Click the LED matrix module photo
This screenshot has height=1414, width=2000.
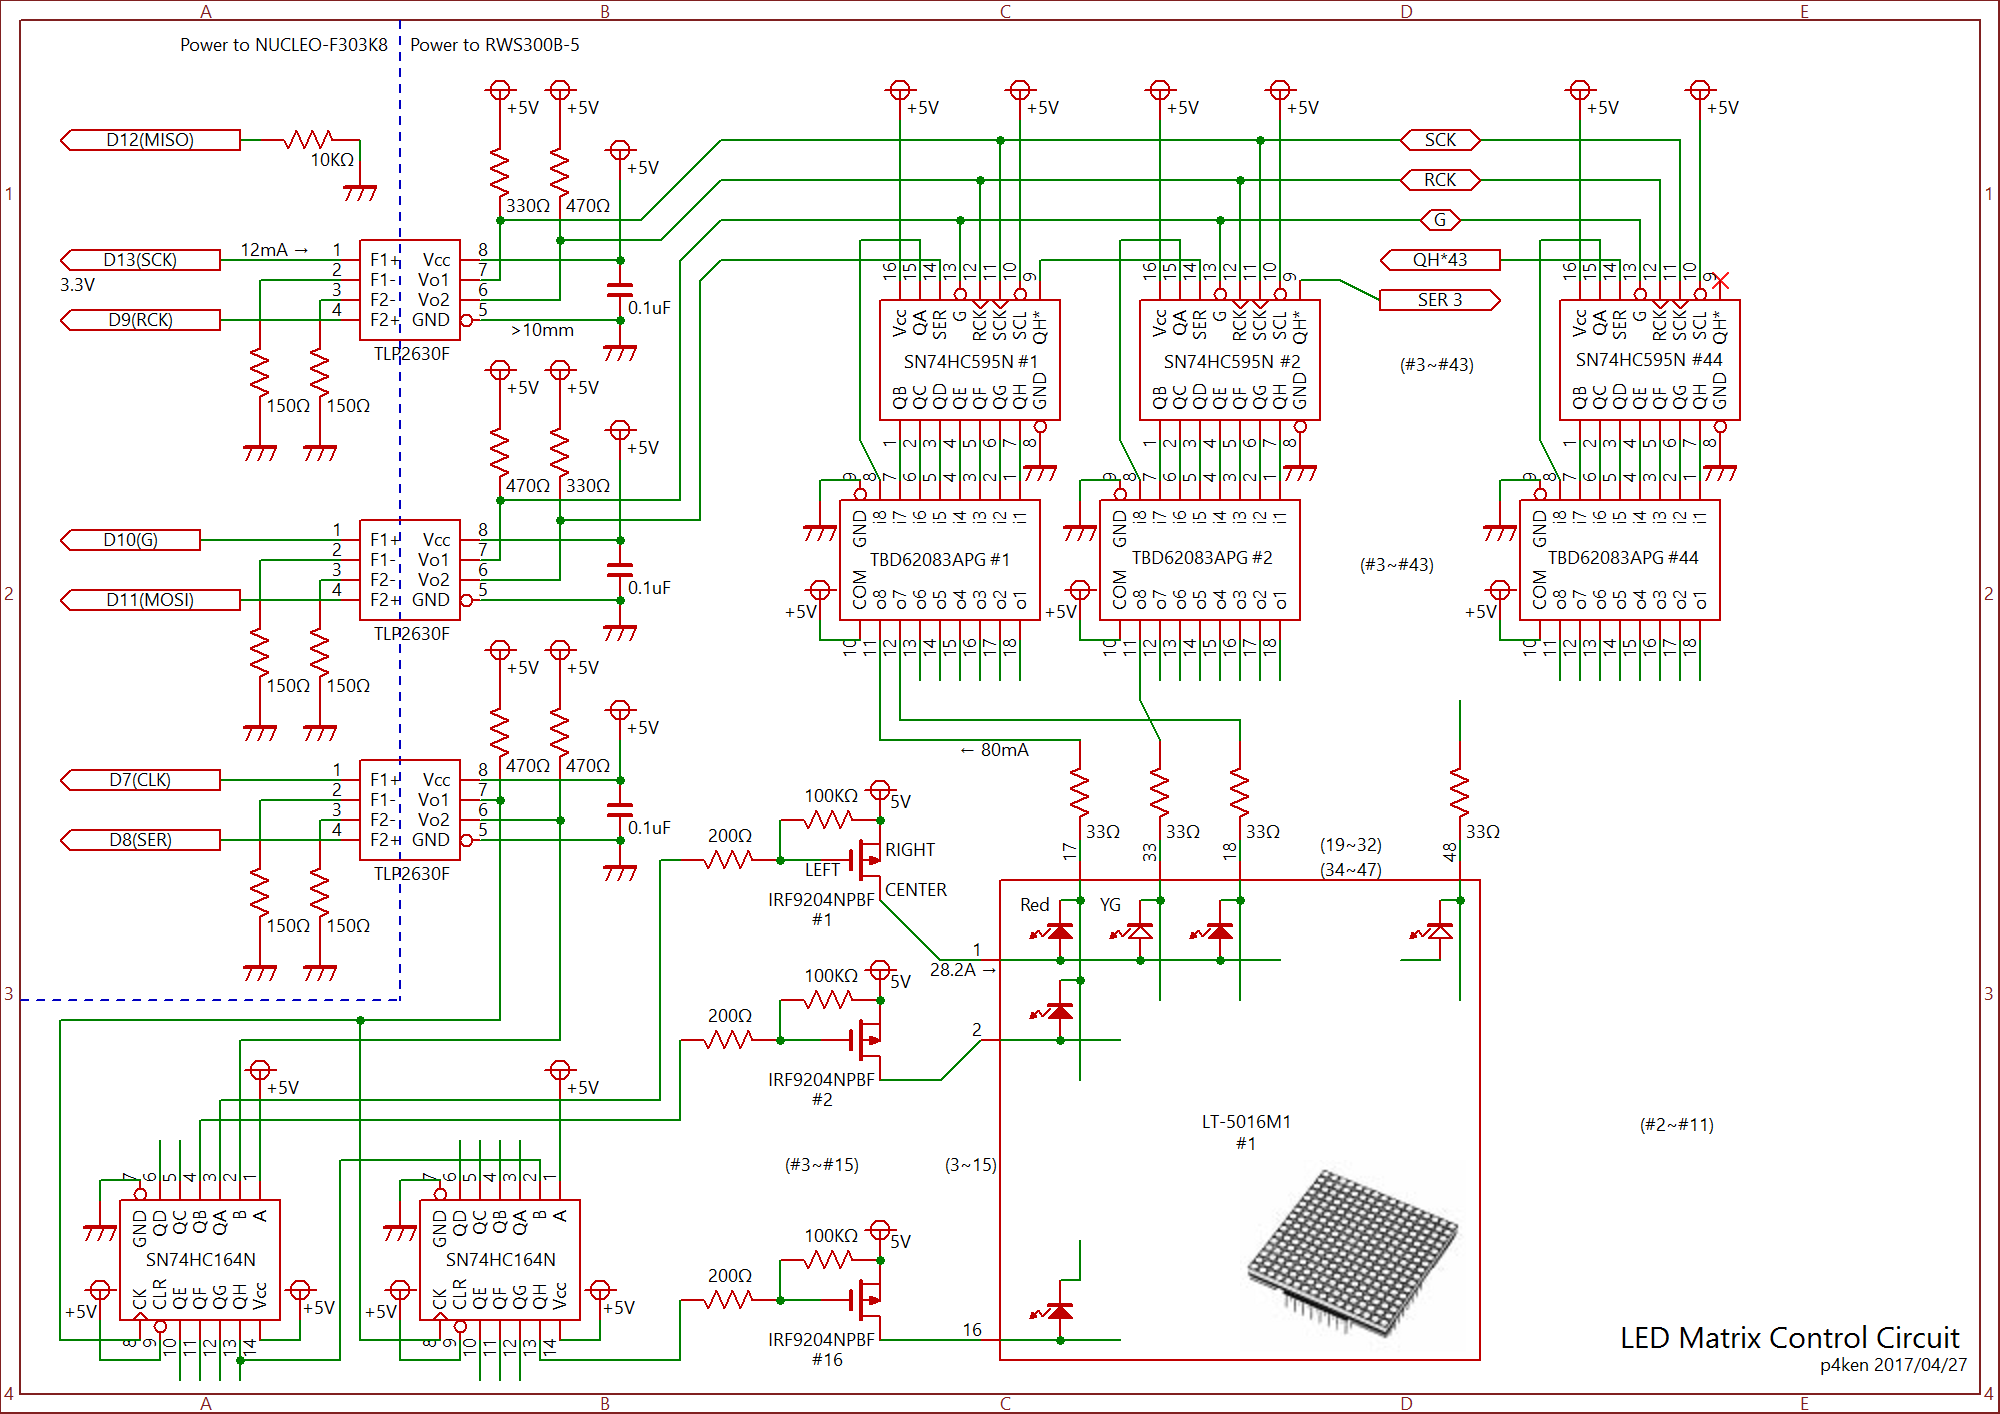tap(1353, 1253)
